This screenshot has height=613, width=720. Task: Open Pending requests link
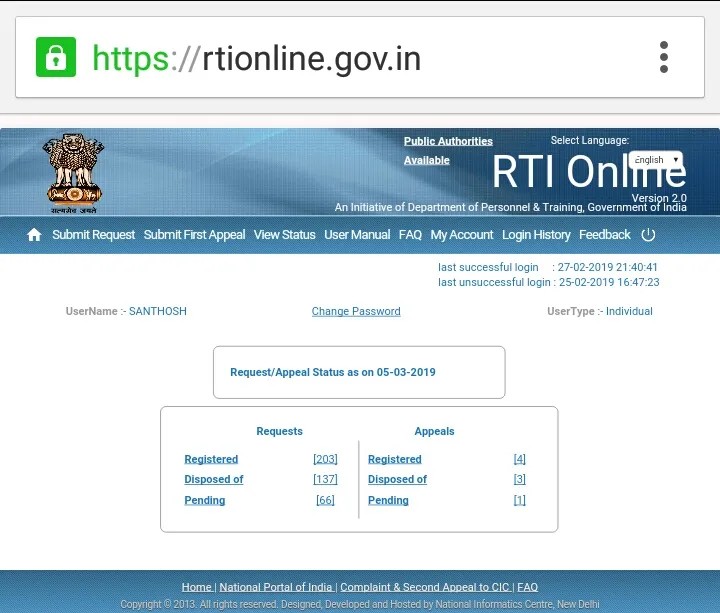pos(205,500)
